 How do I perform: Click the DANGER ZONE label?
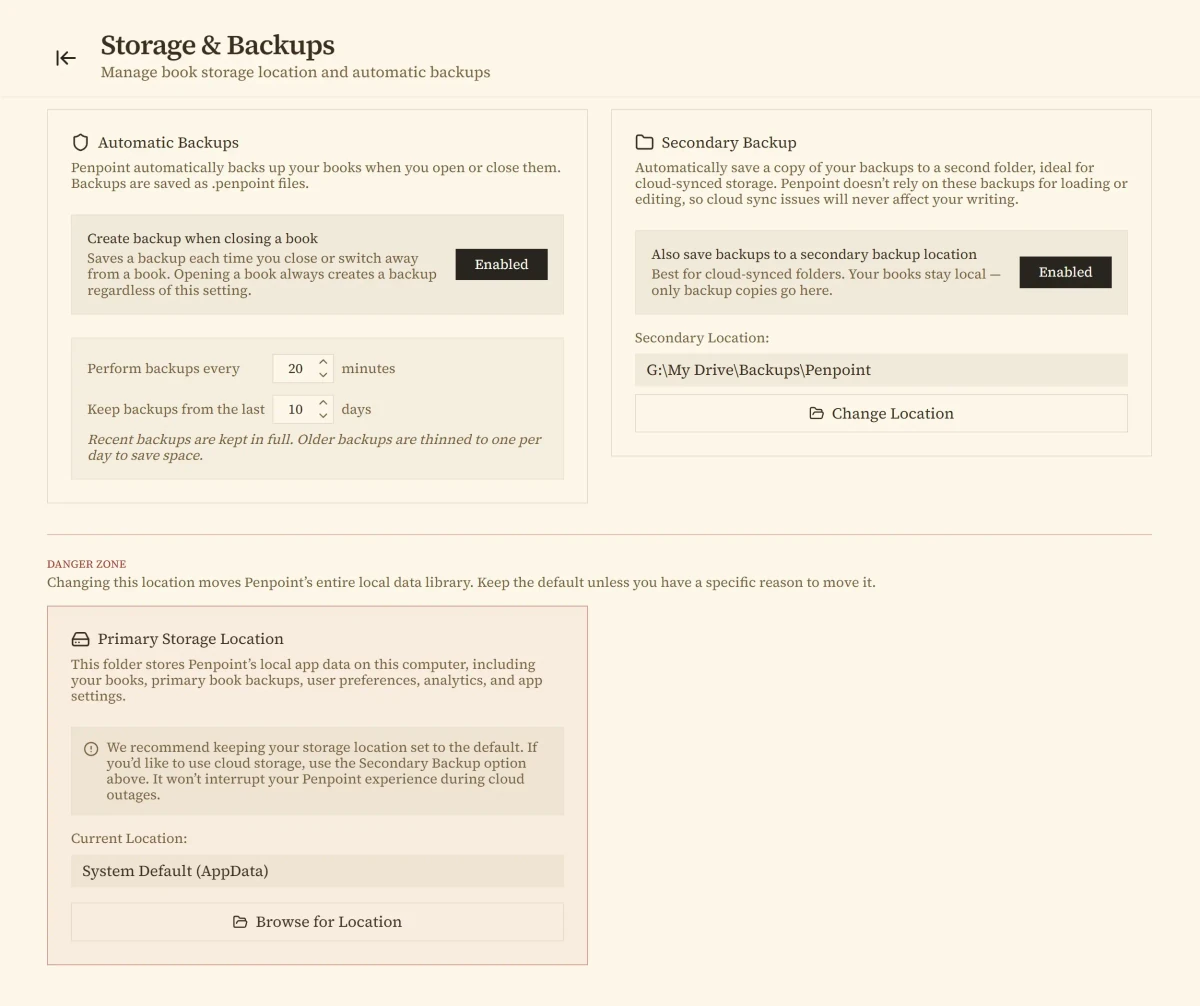pyautogui.click(x=87, y=564)
